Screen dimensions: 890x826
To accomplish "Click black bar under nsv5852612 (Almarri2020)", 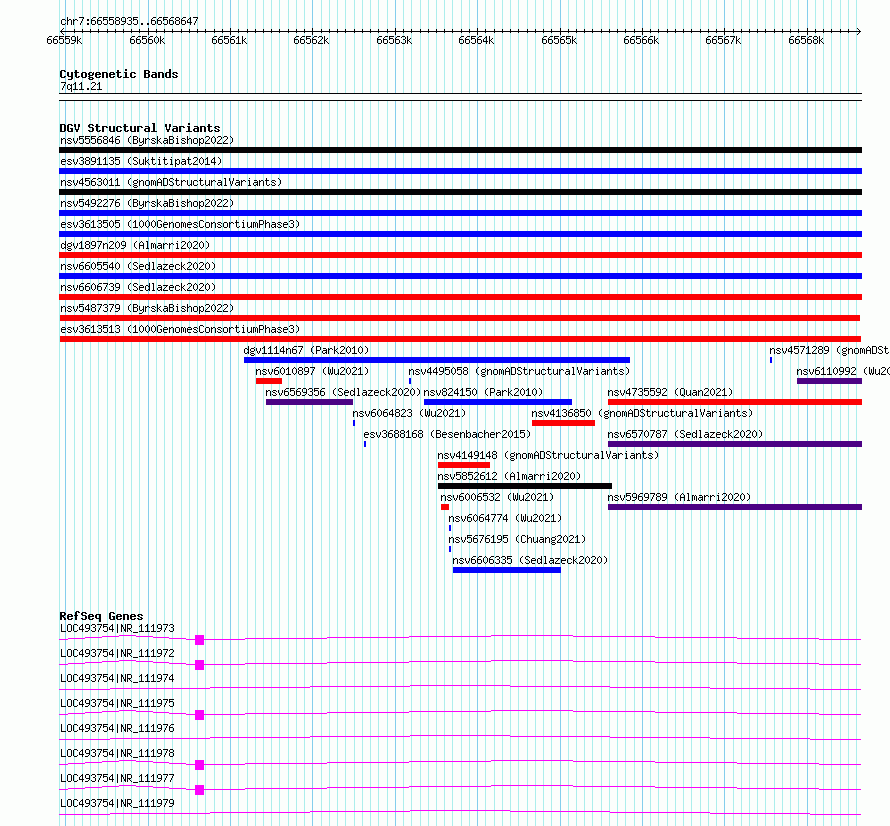I will tap(524, 486).
